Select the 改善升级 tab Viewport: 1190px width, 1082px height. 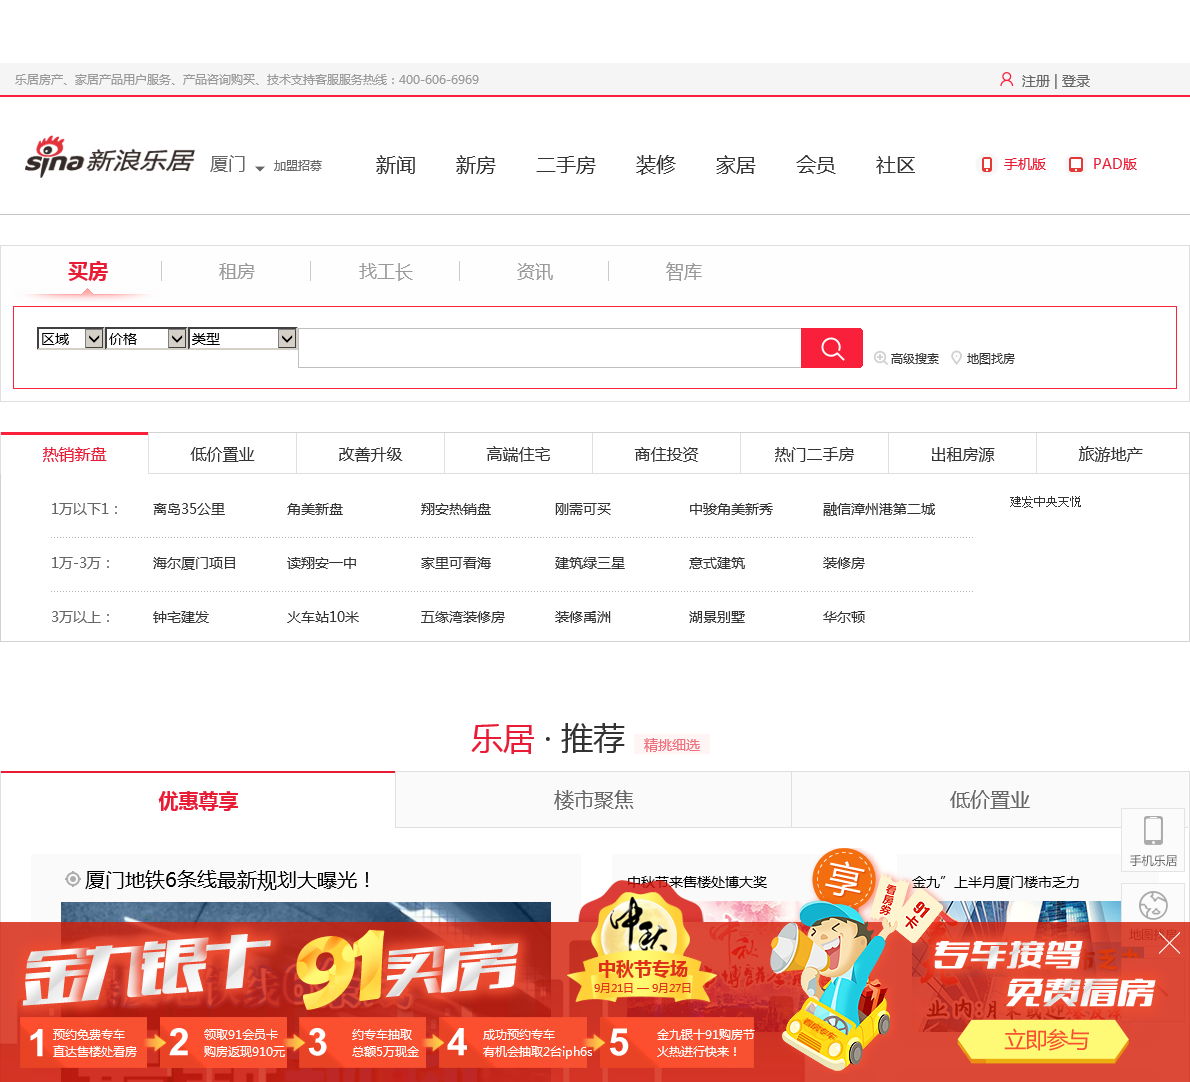pos(370,454)
